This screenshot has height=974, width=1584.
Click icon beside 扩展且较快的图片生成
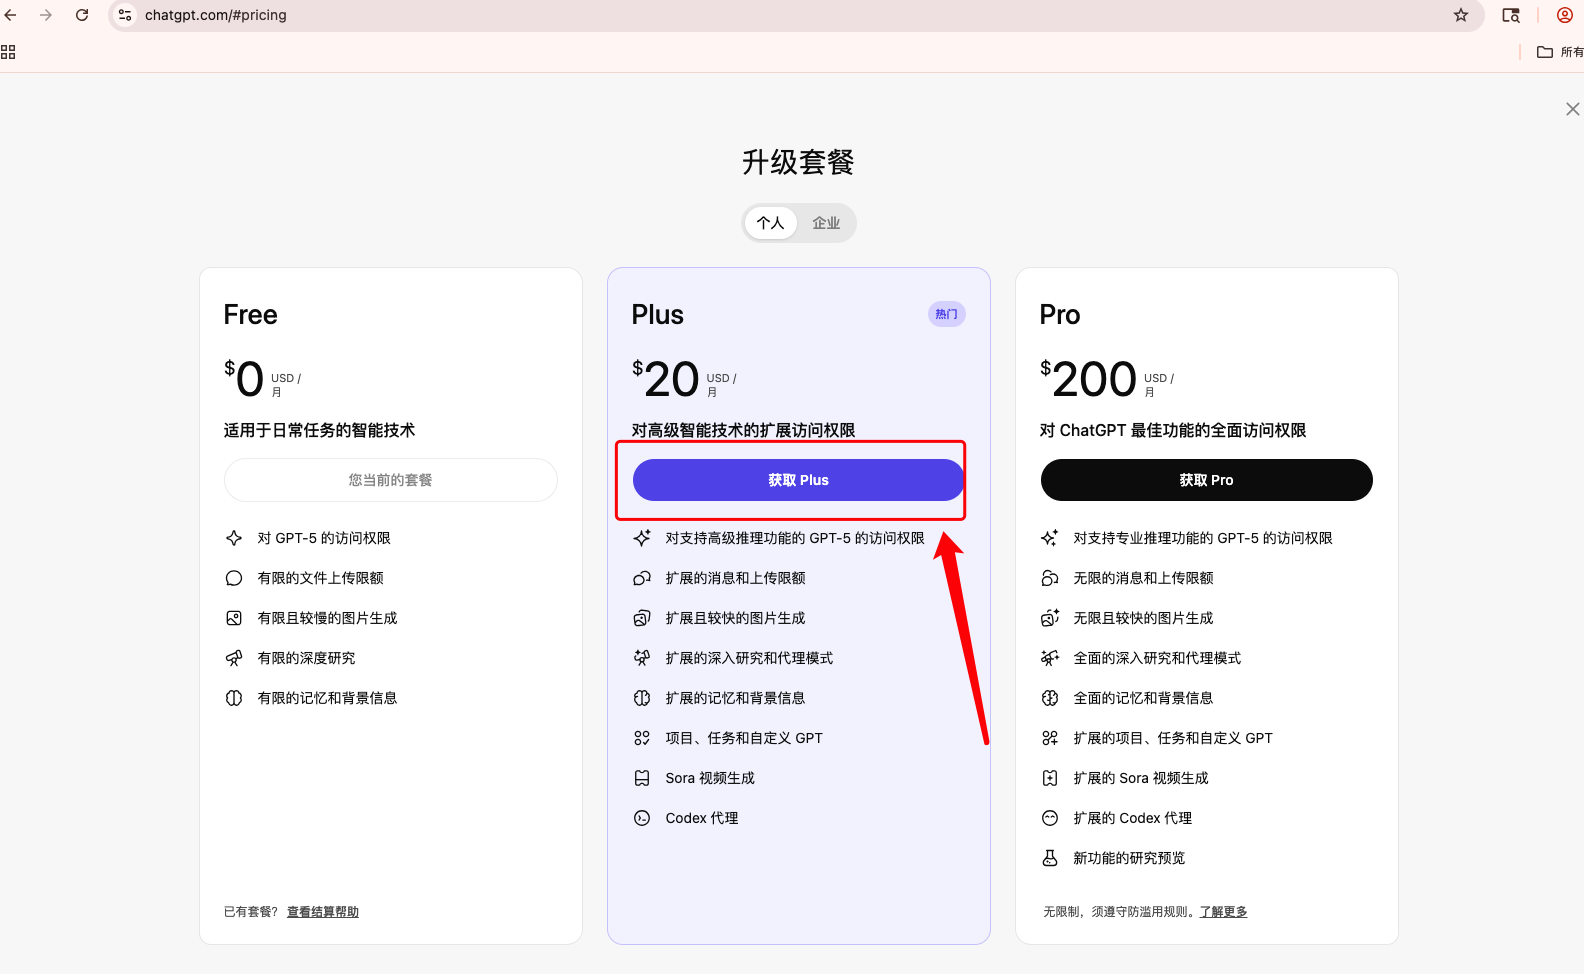[642, 618]
